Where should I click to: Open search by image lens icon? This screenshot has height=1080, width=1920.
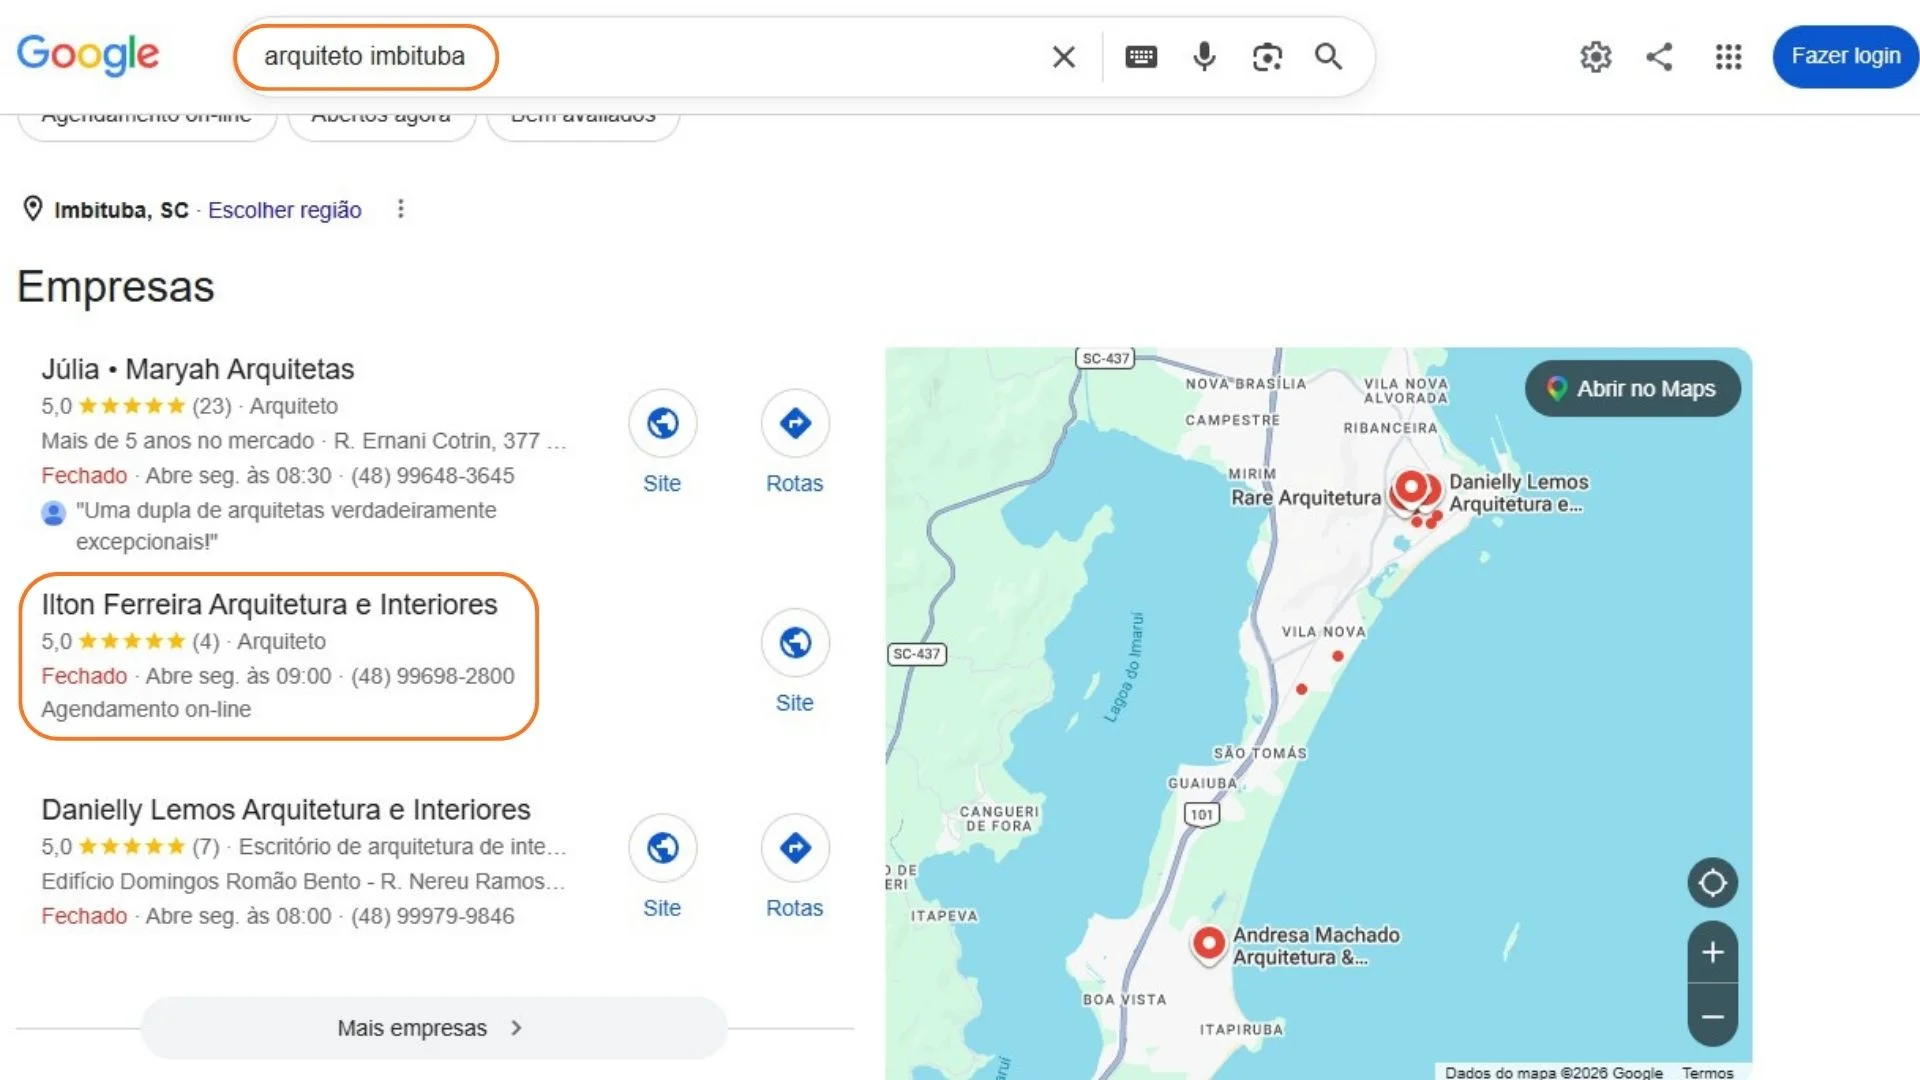coord(1267,57)
